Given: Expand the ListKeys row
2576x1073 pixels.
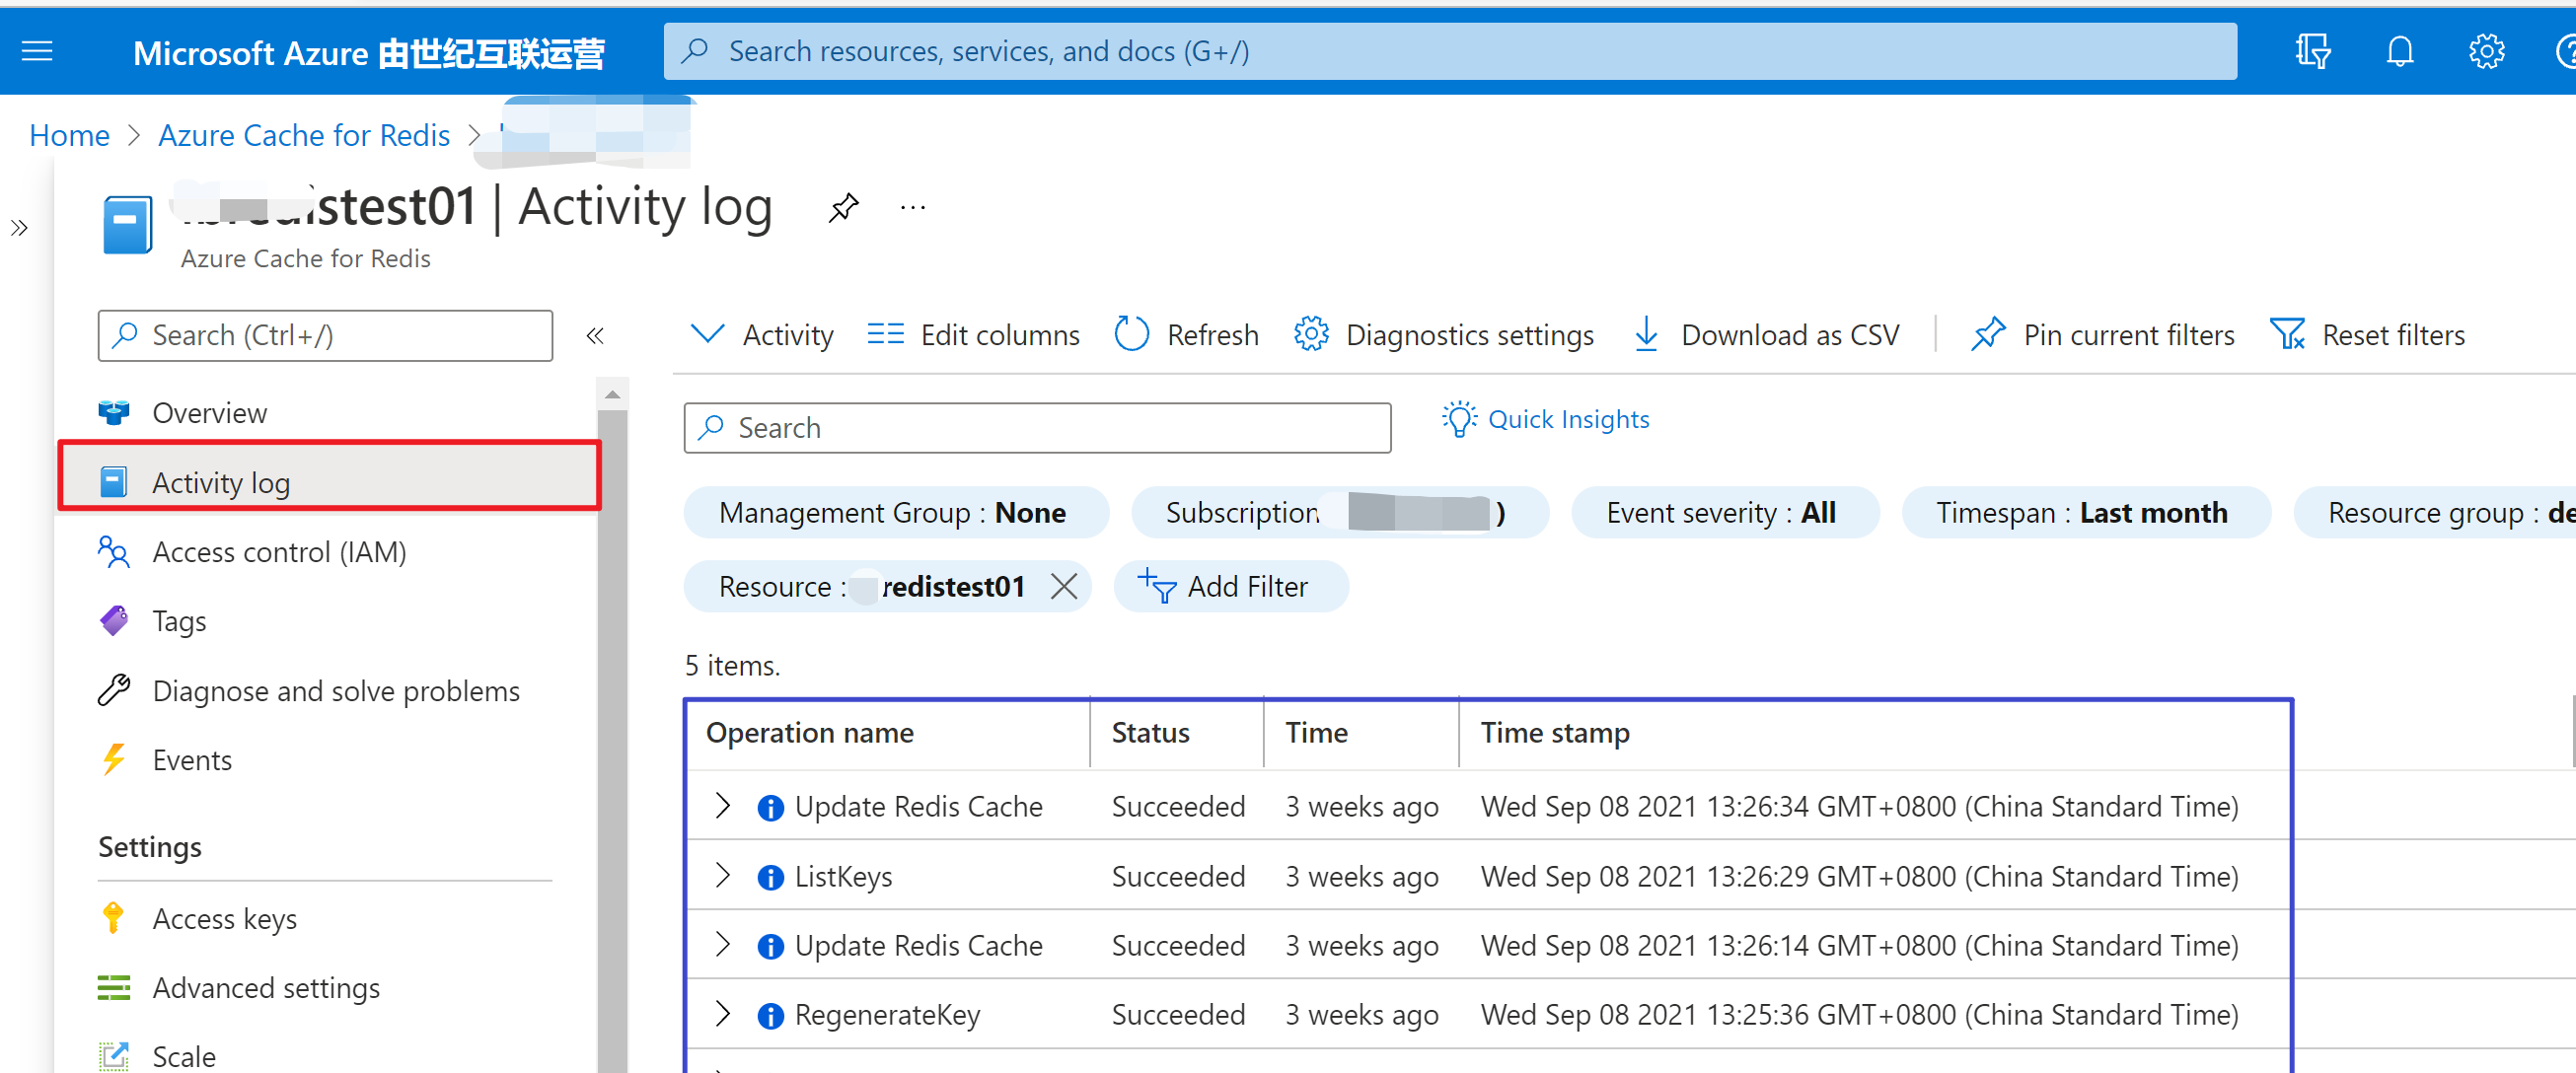Looking at the screenshot, I should [x=723, y=876].
